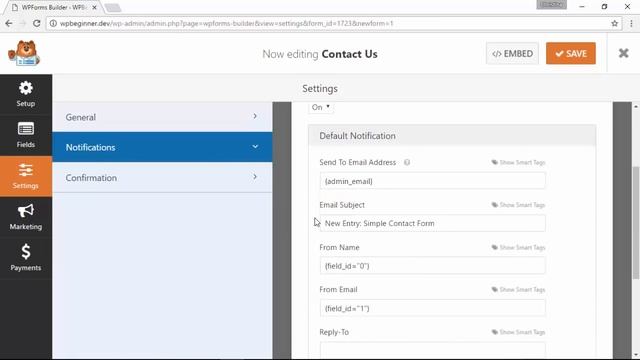Click the Default Notification header
Image resolution: width=640 pixels, height=360 pixels.
pyautogui.click(x=452, y=136)
